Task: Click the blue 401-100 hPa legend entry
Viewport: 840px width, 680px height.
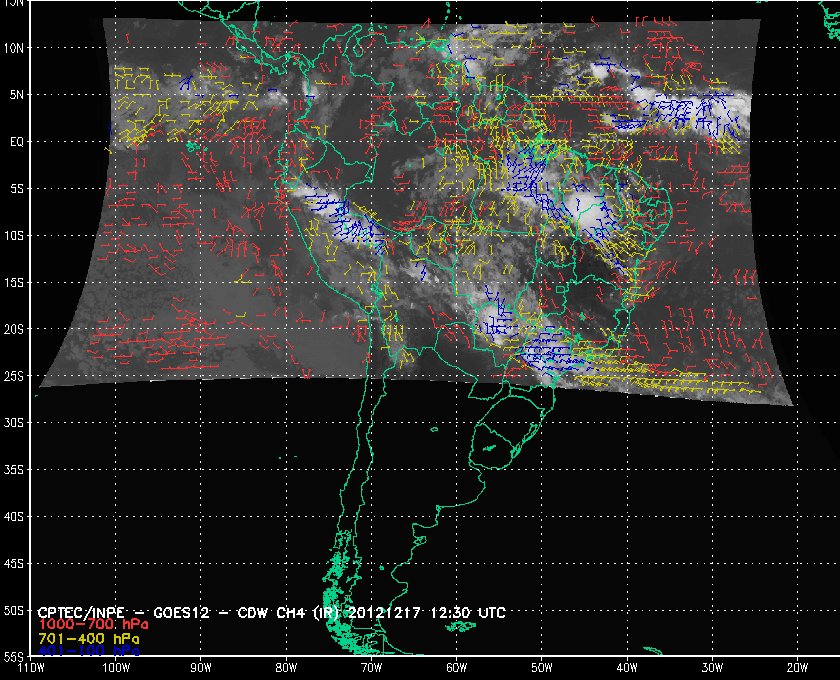Action: pos(88,650)
